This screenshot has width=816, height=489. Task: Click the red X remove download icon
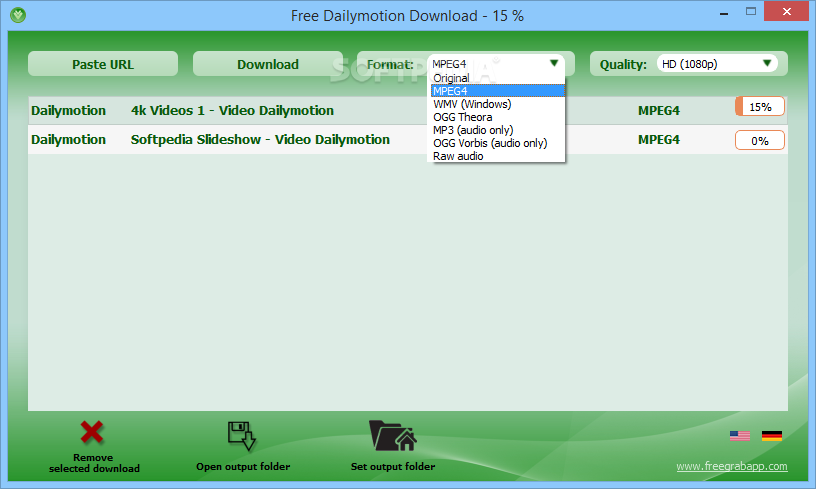pos(92,433)
